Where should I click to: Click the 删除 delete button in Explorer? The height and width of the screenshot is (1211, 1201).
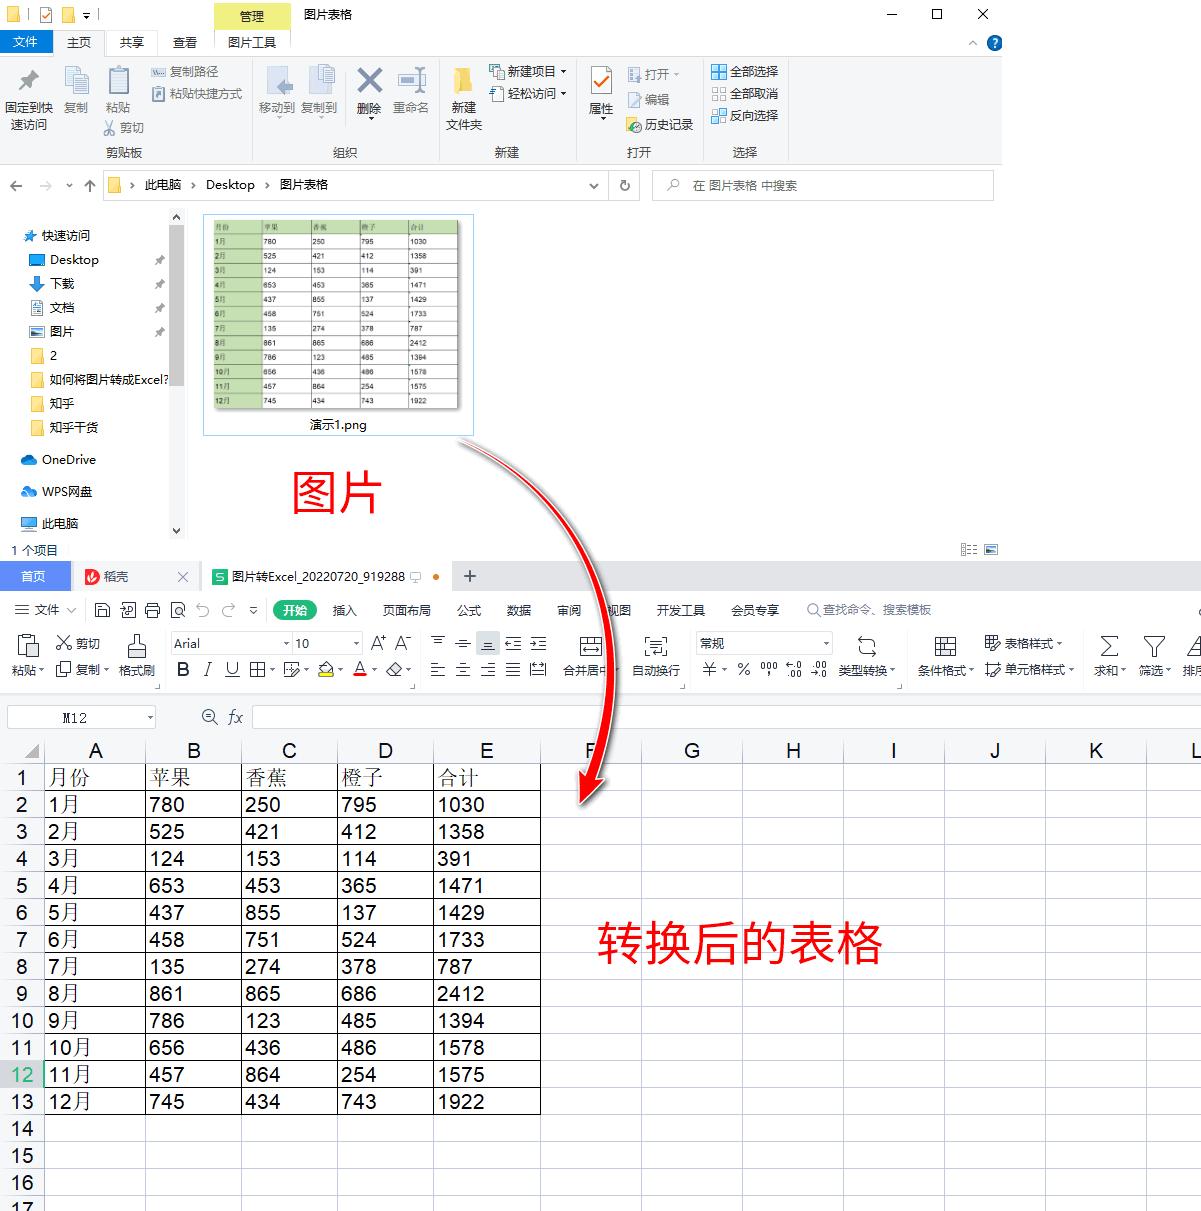[368, 93]
